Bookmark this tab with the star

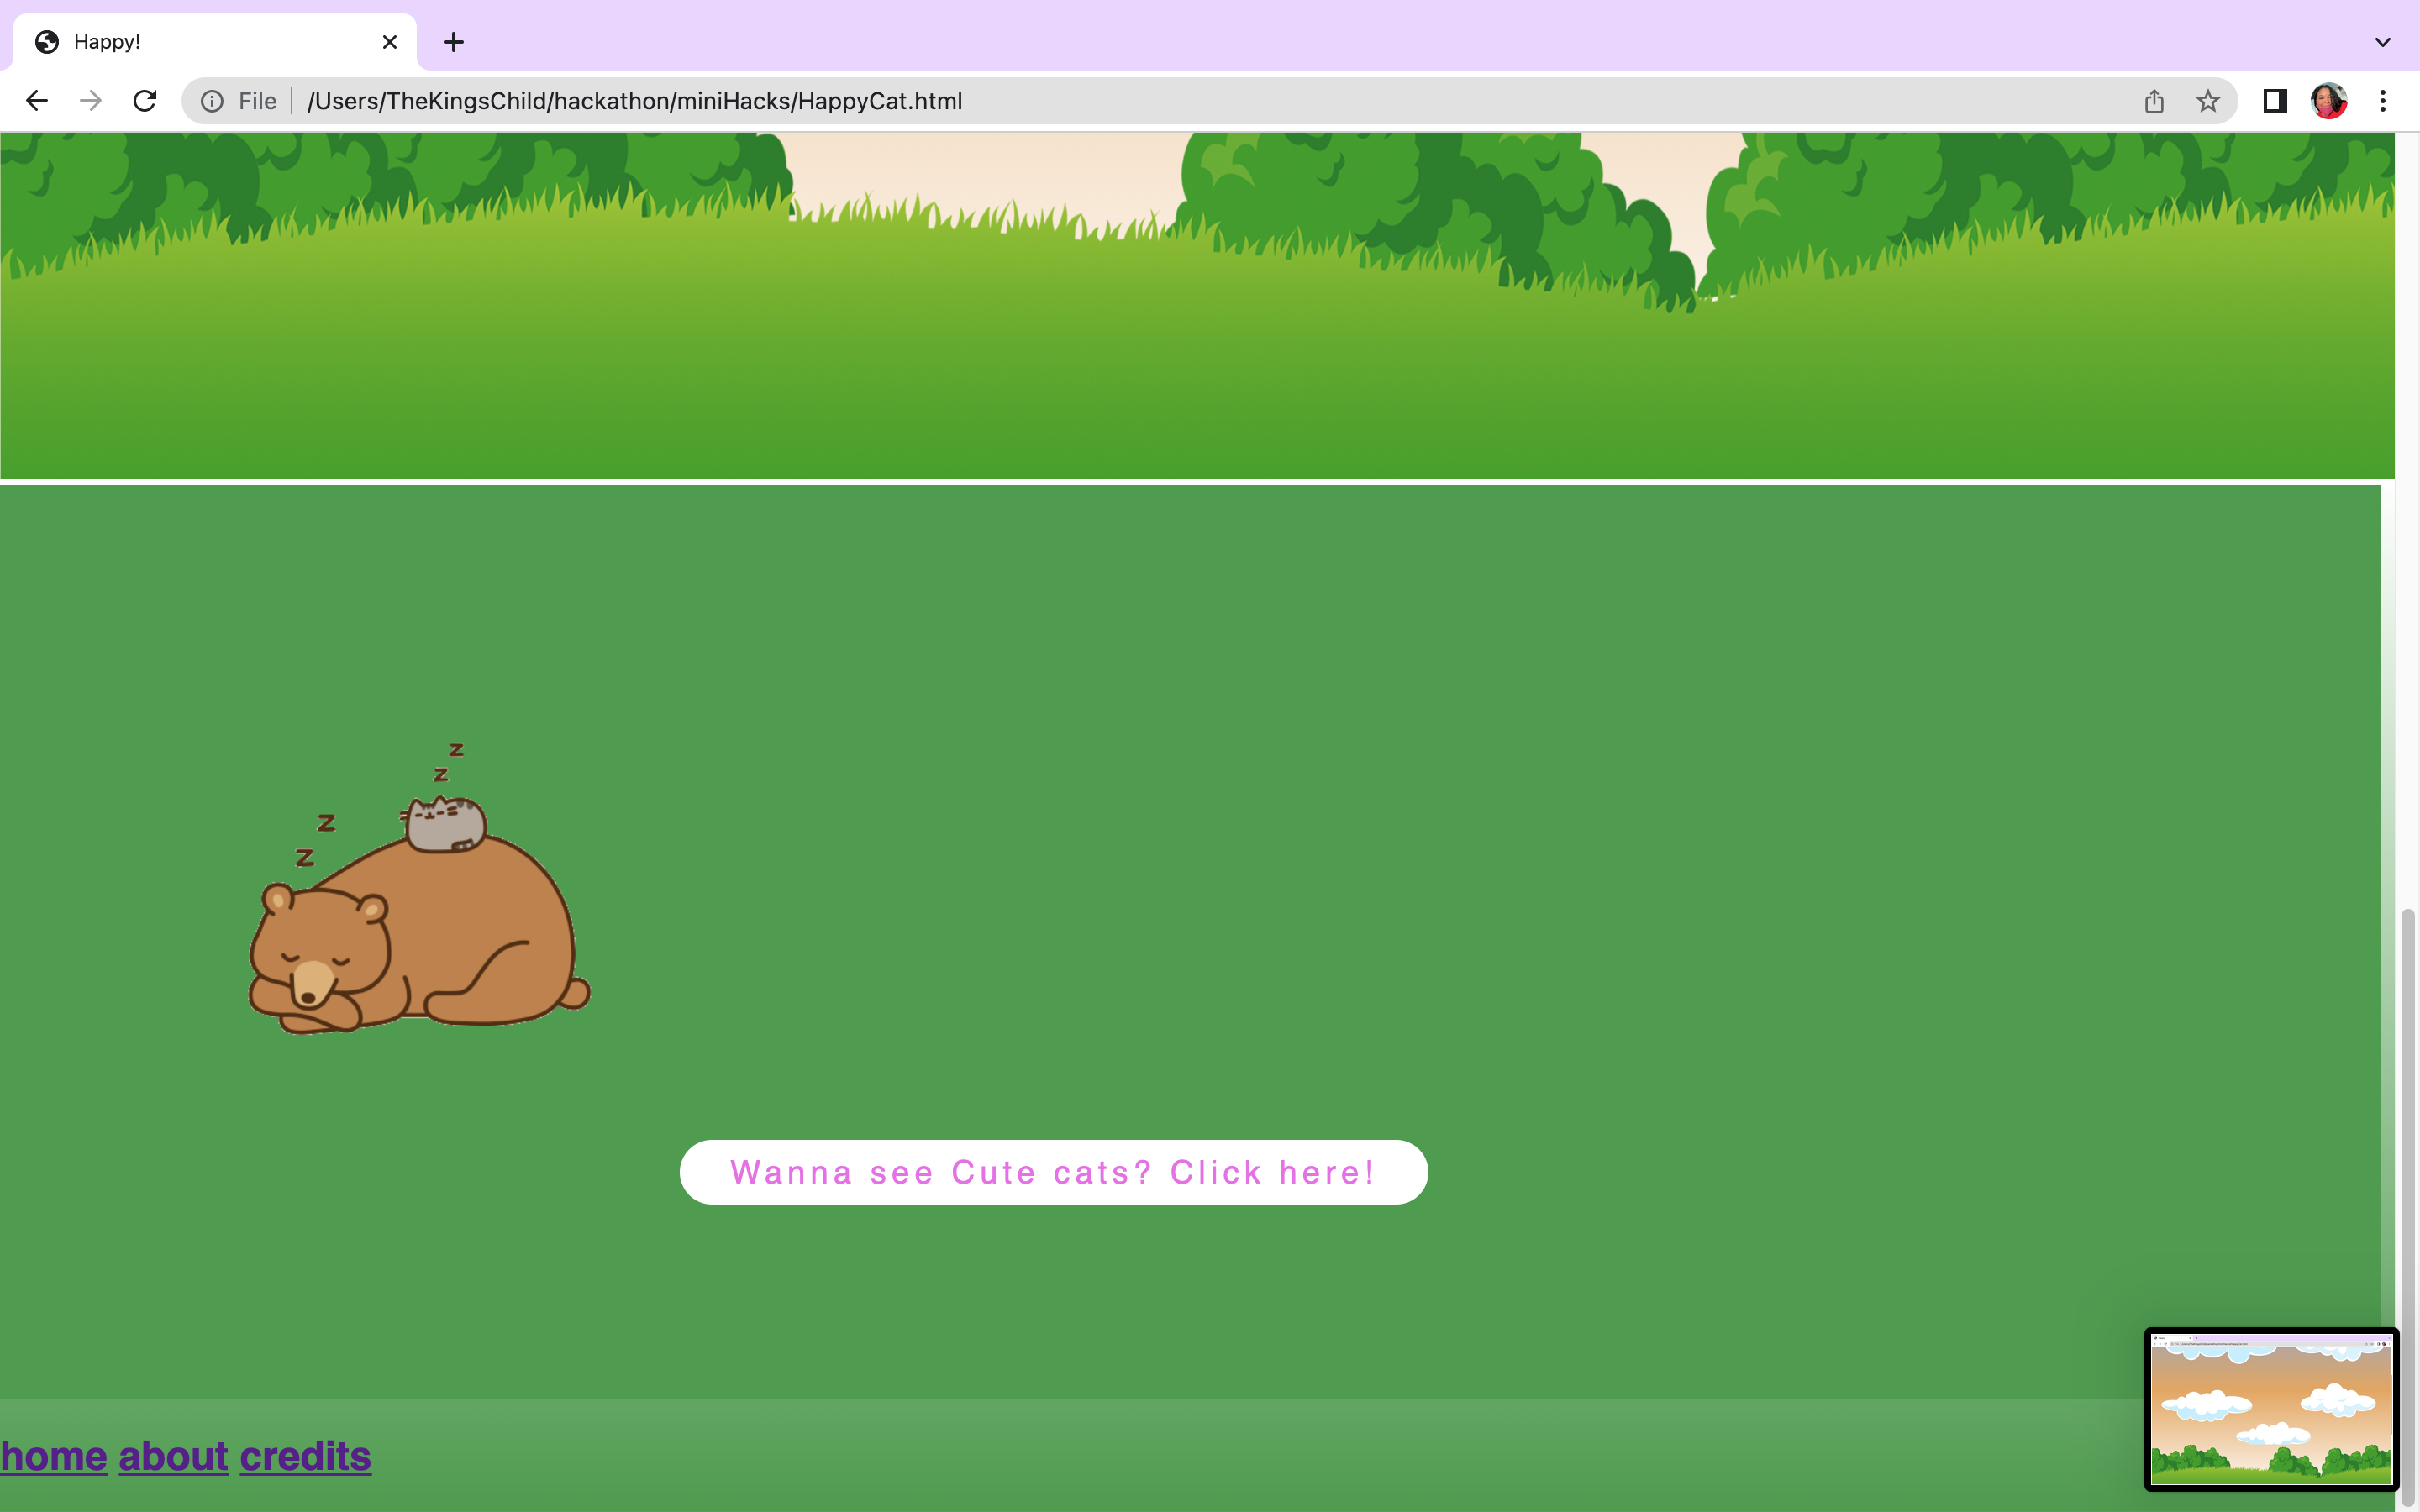pos(2208,101)
